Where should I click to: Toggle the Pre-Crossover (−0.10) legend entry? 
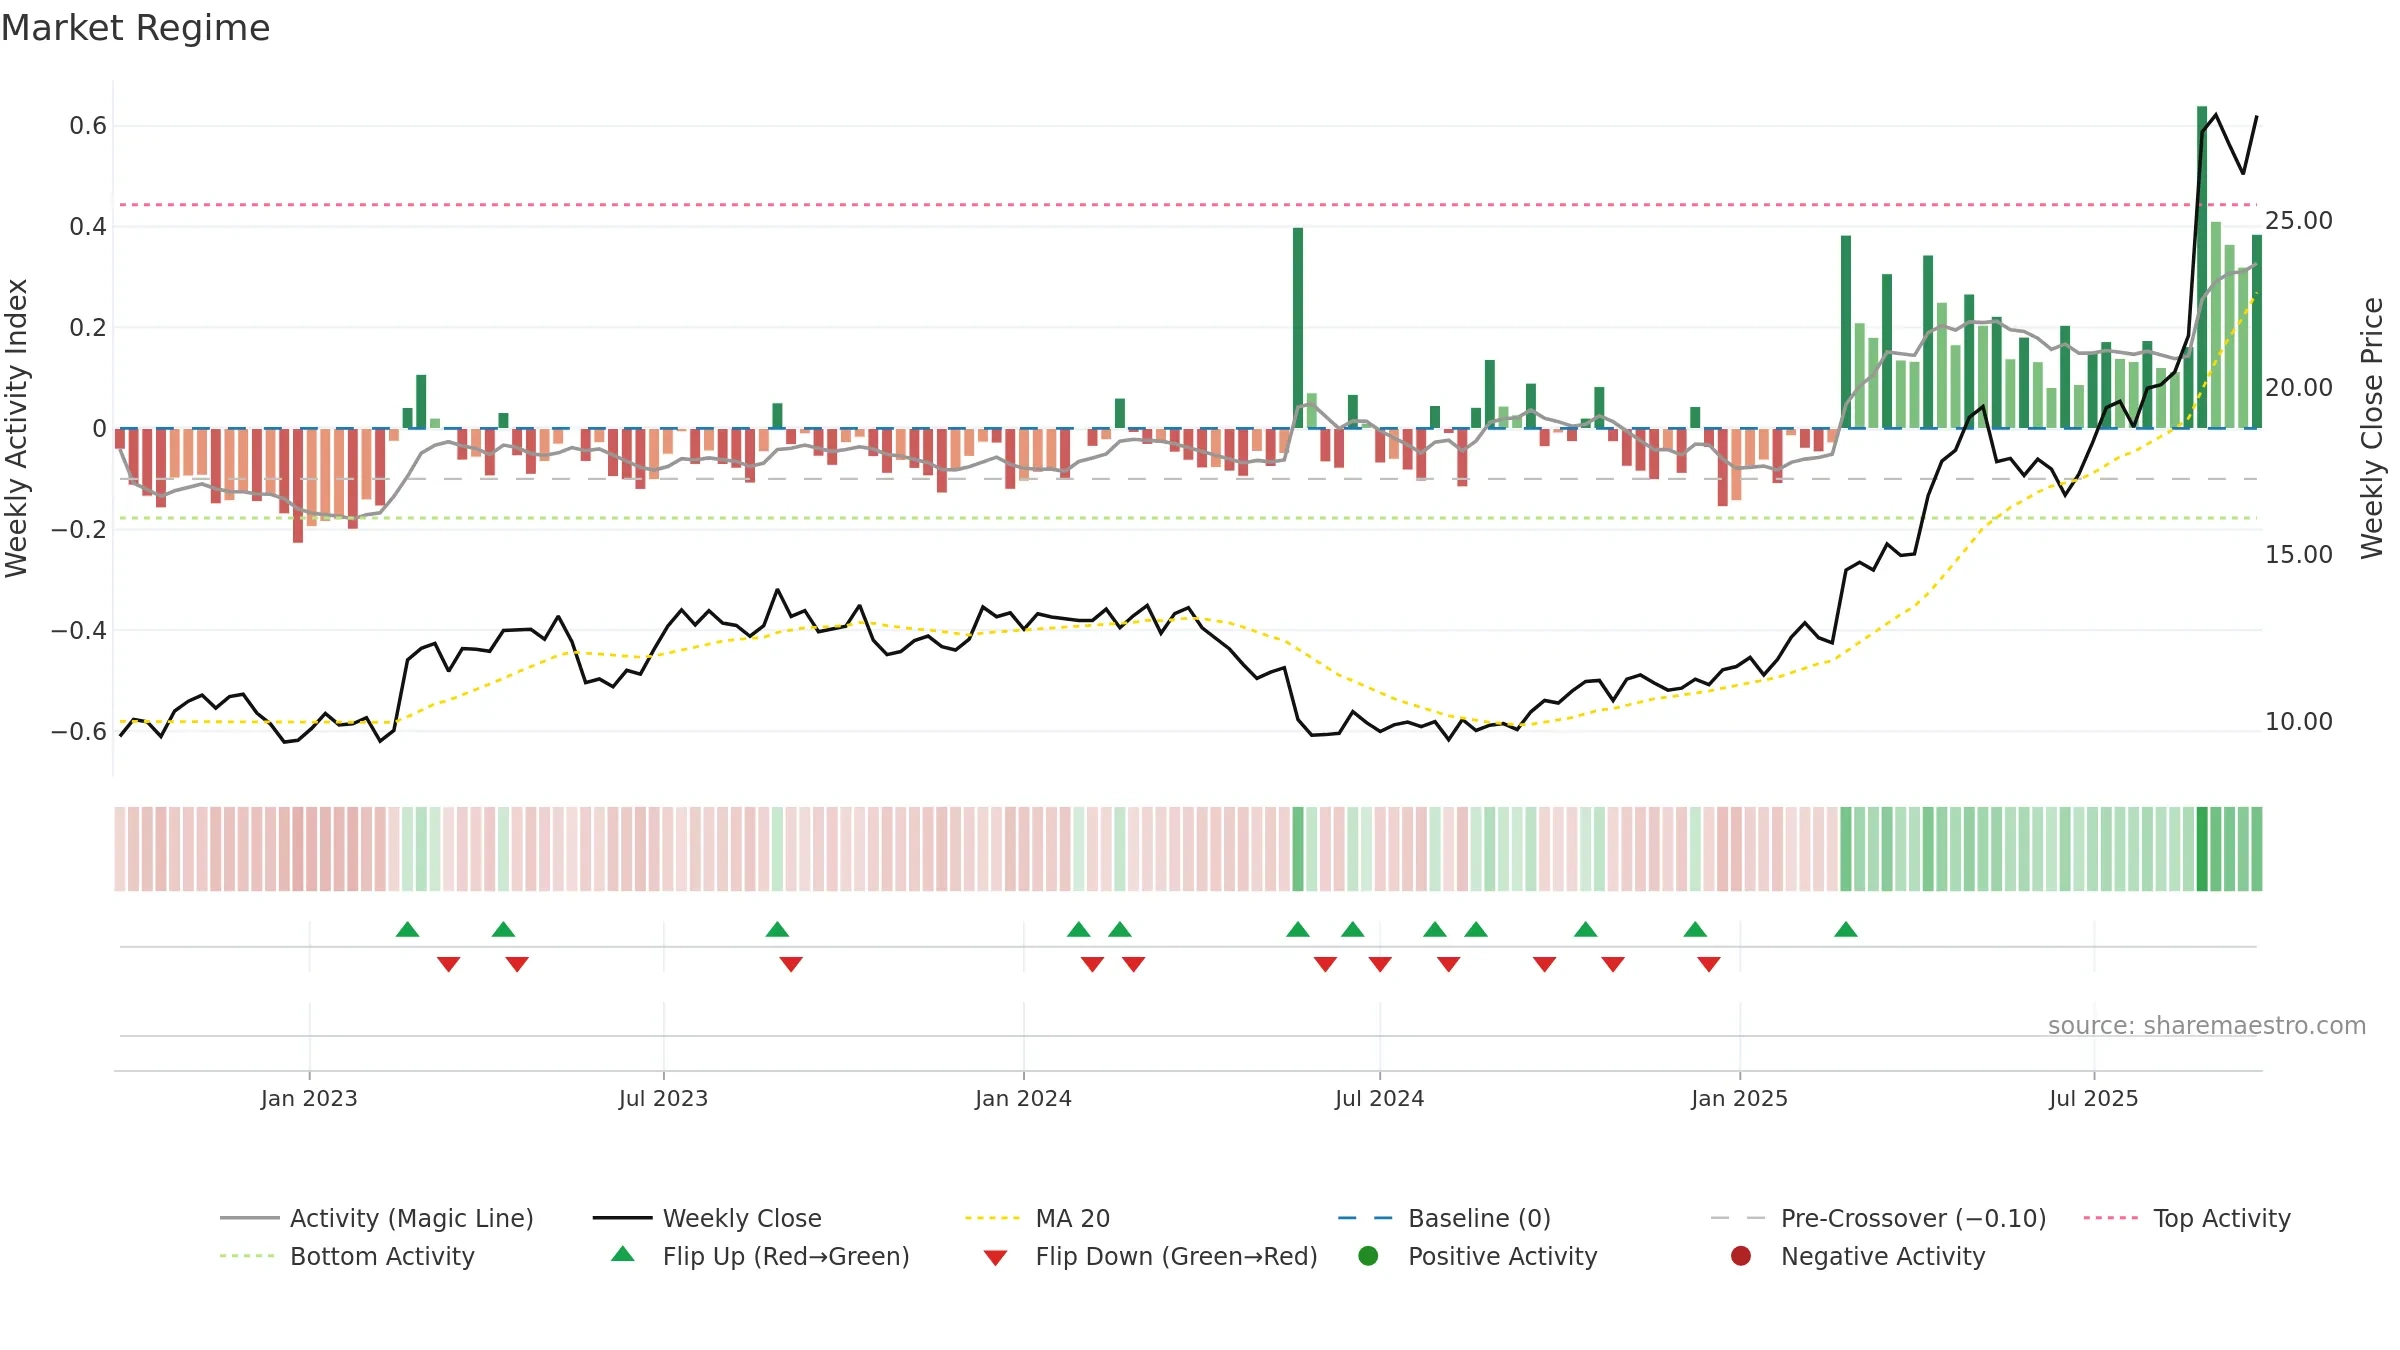(x=1878, y=1218)
